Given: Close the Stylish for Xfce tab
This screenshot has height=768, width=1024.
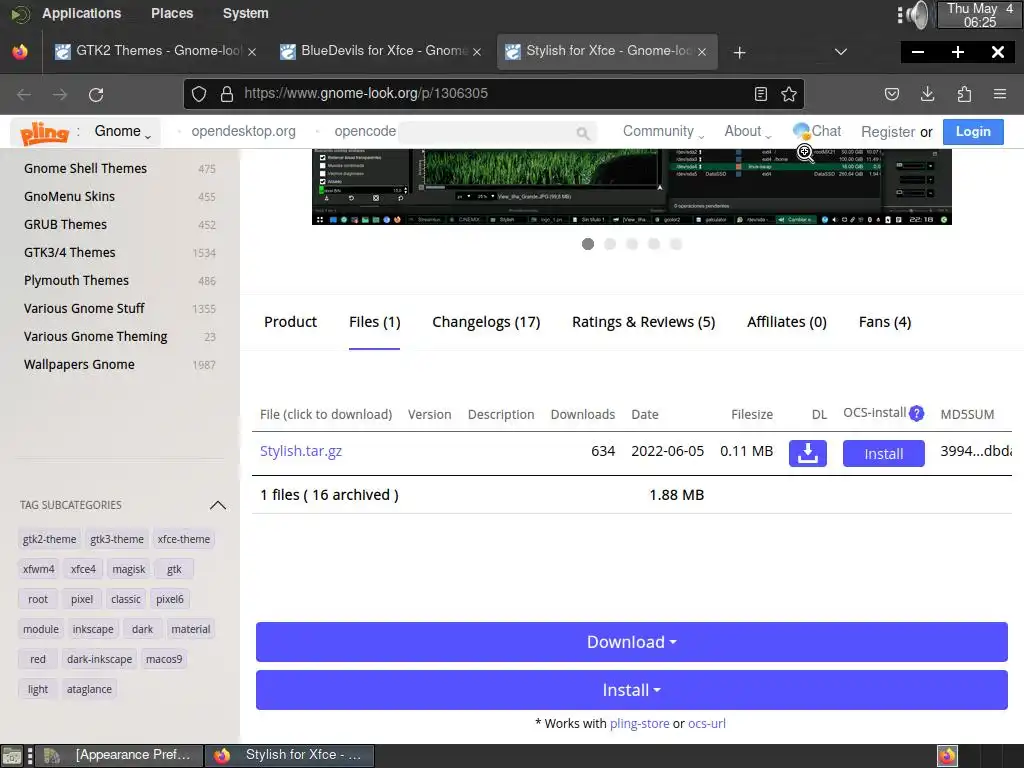Looking at the screenshot, I should (x=702, y=52).
